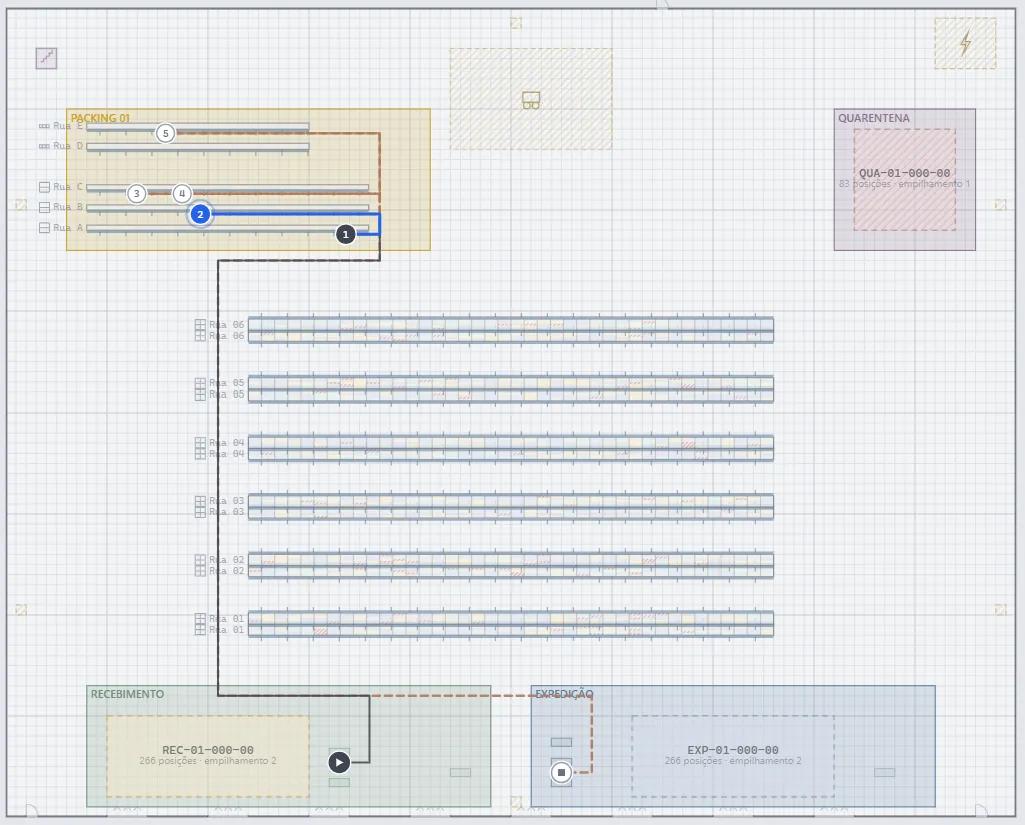Click the route start play marker

(x=339, y=762)
